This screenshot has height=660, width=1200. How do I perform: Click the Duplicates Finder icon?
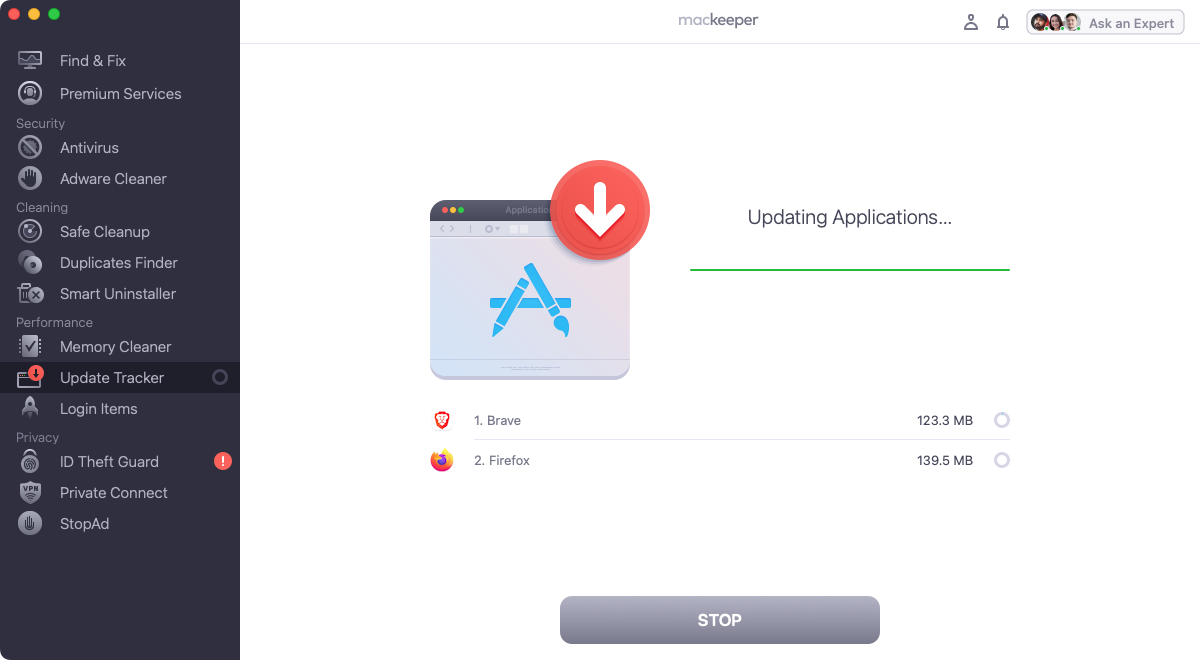tap(30, 262)
